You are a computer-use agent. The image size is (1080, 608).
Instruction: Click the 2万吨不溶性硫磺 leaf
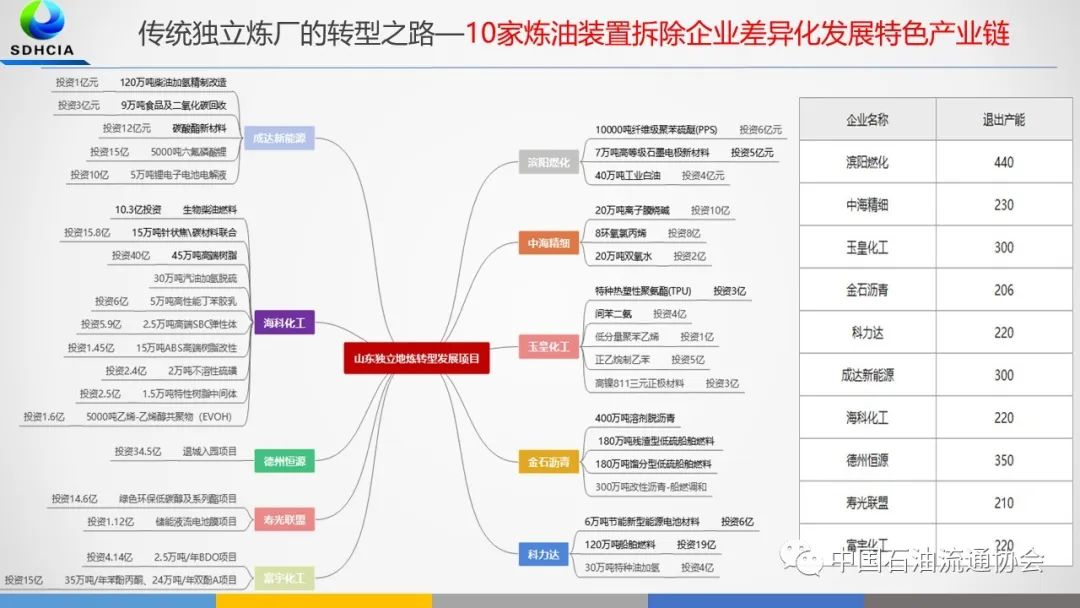point(202,370)
